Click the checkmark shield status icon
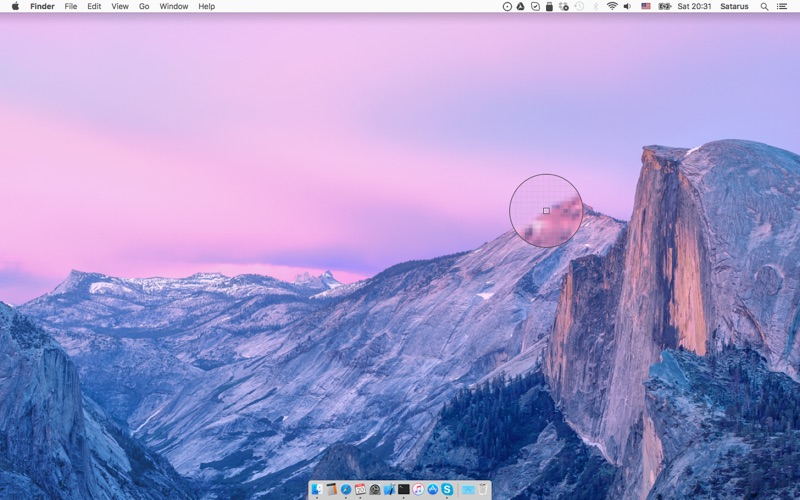This screenshot has height=500, width=800. (x=535, y=7)
